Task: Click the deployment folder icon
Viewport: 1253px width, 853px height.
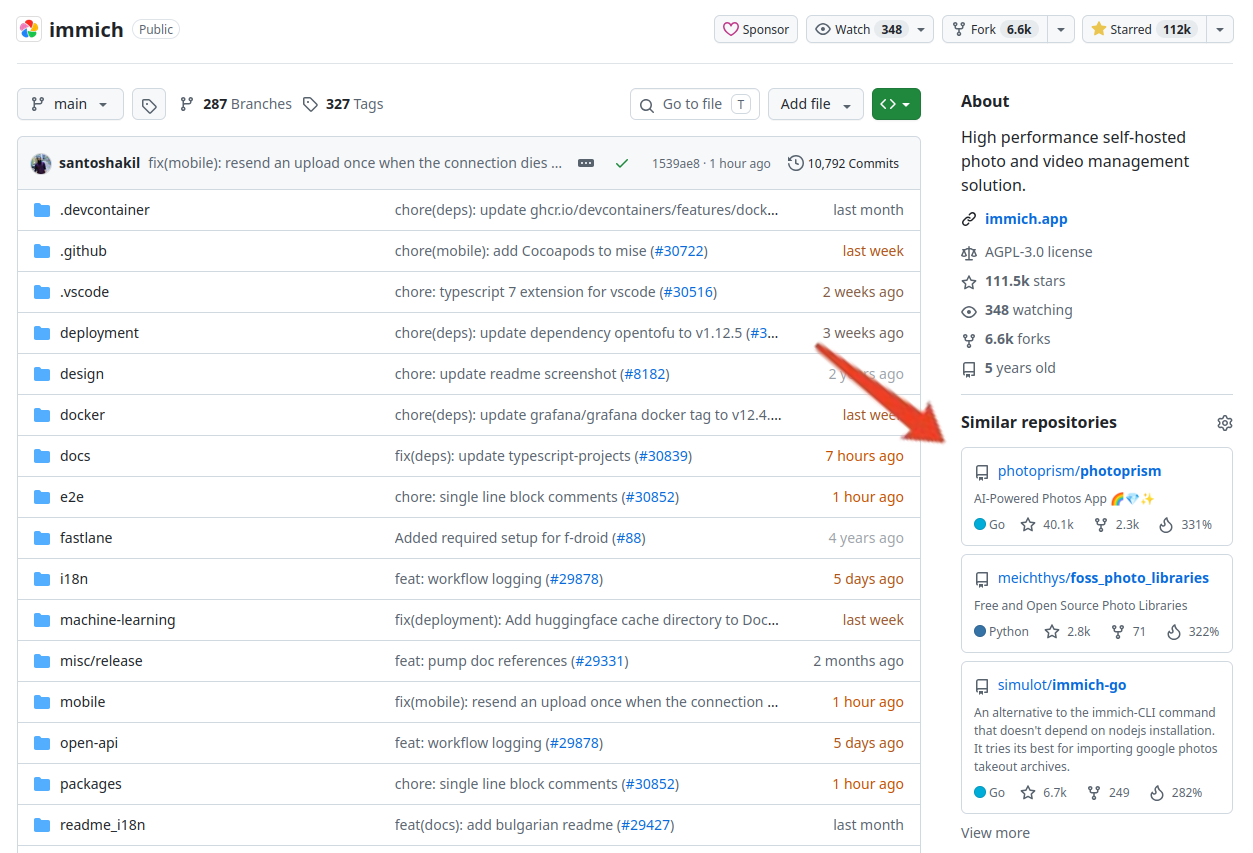Action: 42,333
